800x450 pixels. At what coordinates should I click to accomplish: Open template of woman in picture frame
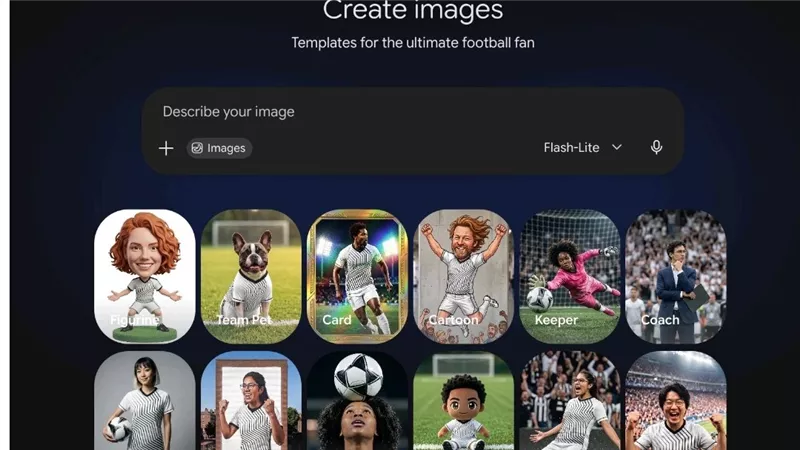pos(251,401)
